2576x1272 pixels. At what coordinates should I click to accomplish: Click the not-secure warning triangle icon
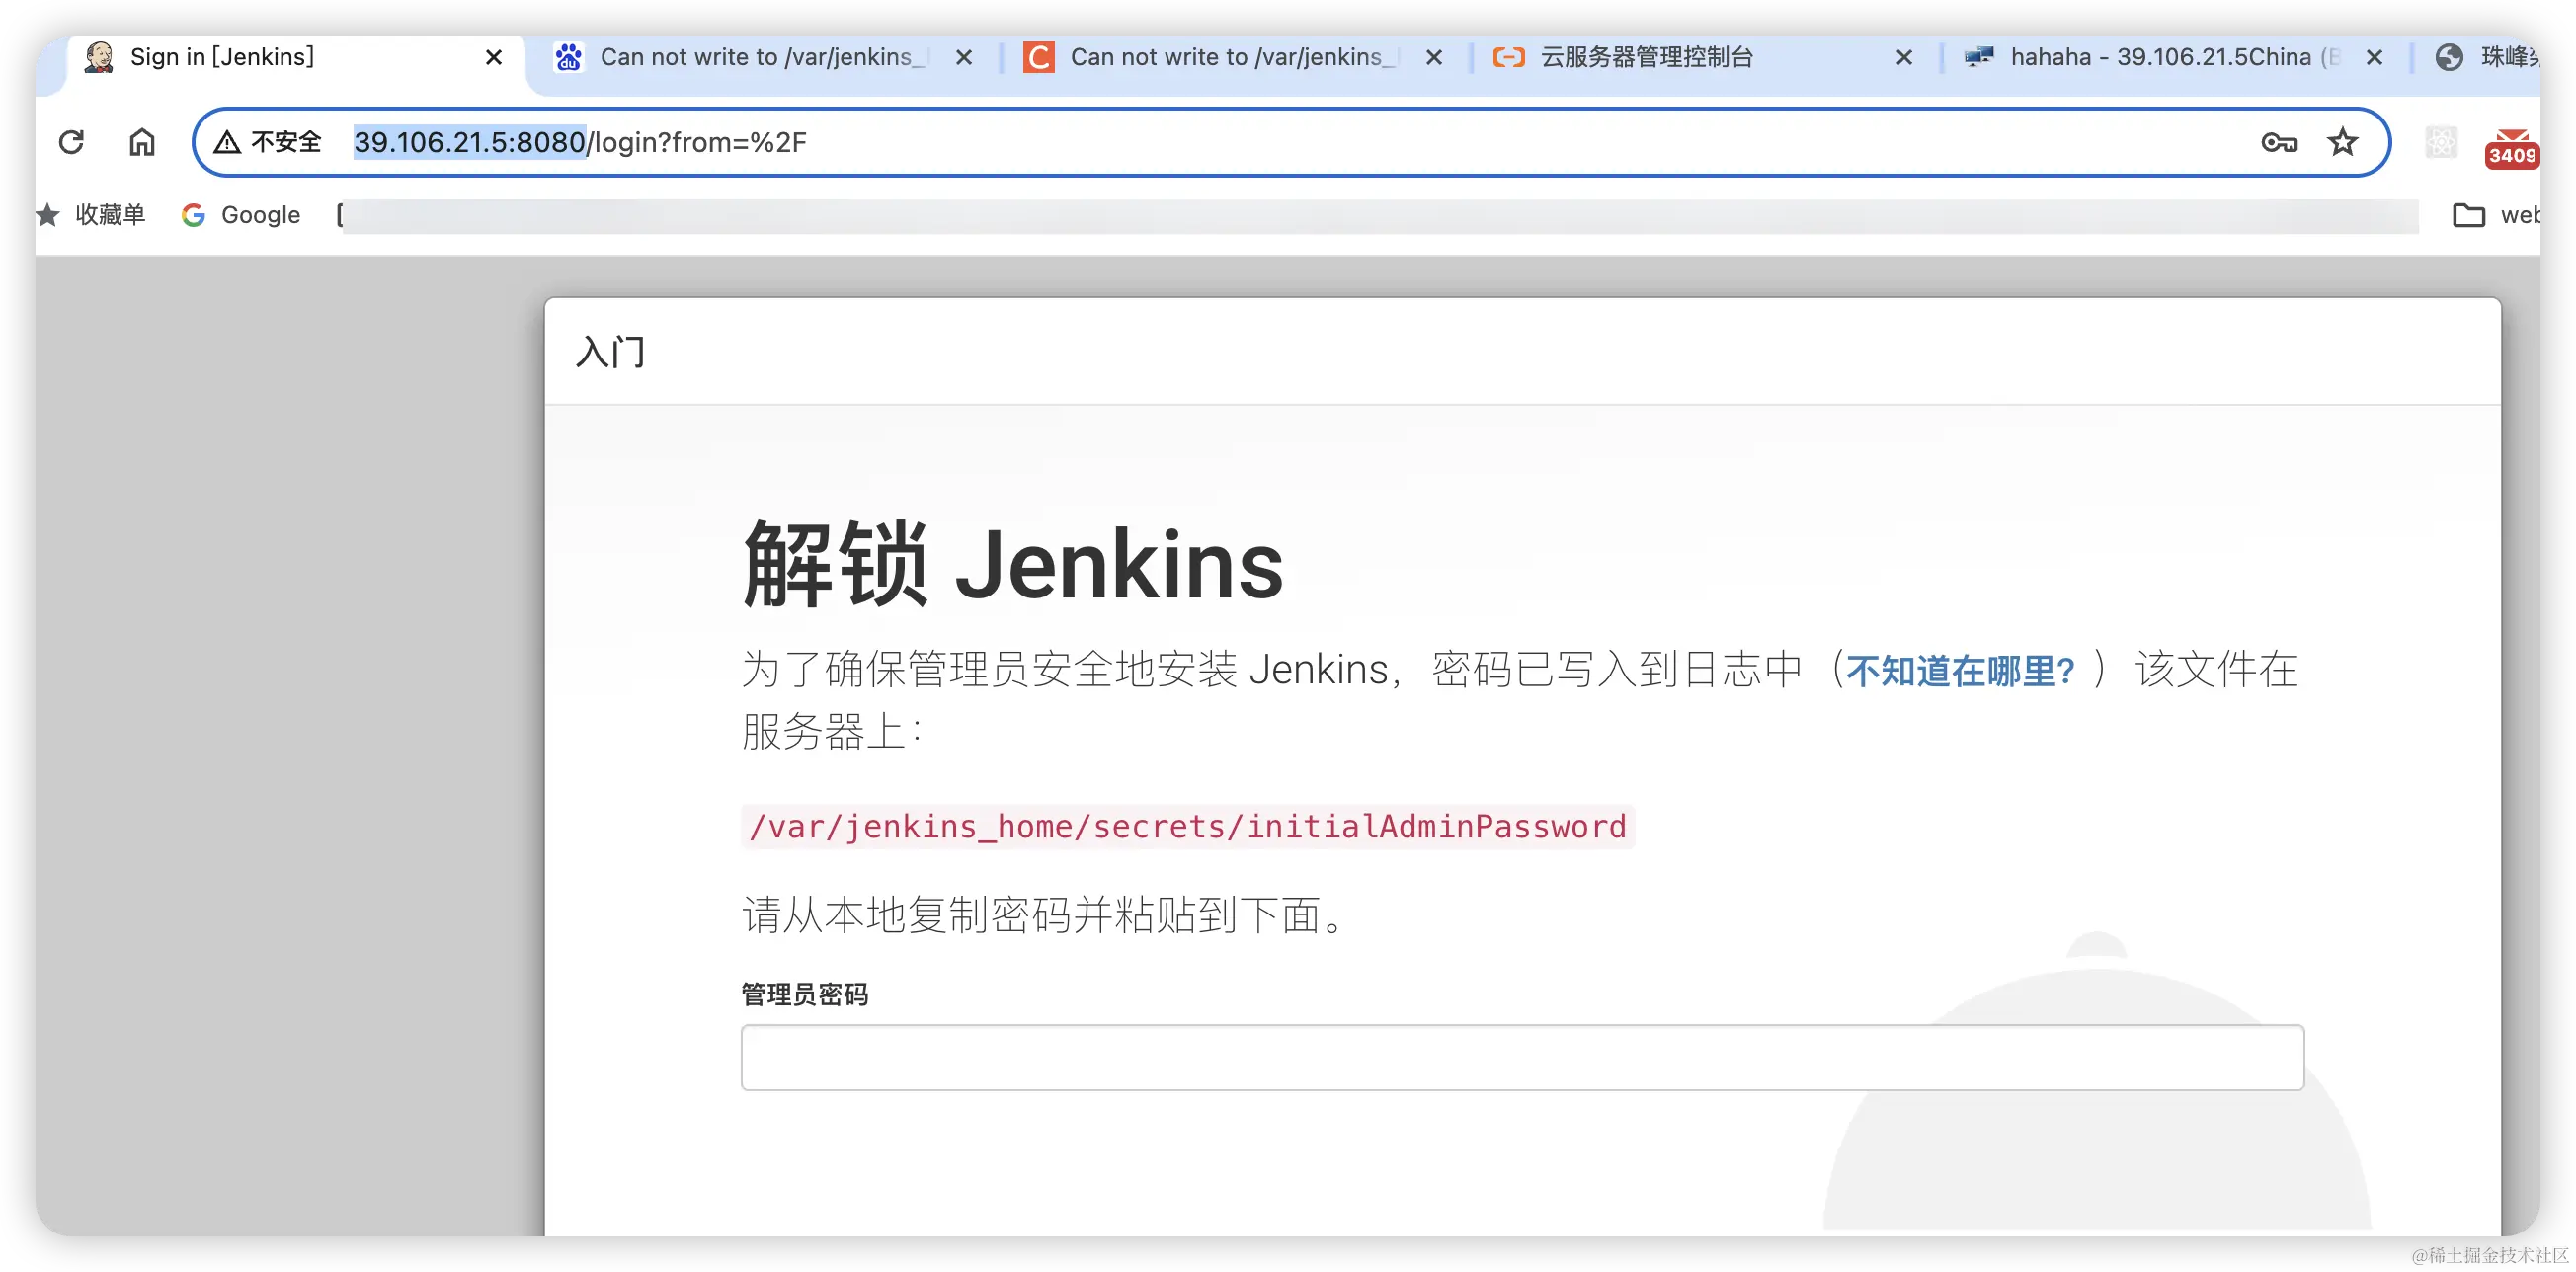pyautogui.click(x=227, y=142)
